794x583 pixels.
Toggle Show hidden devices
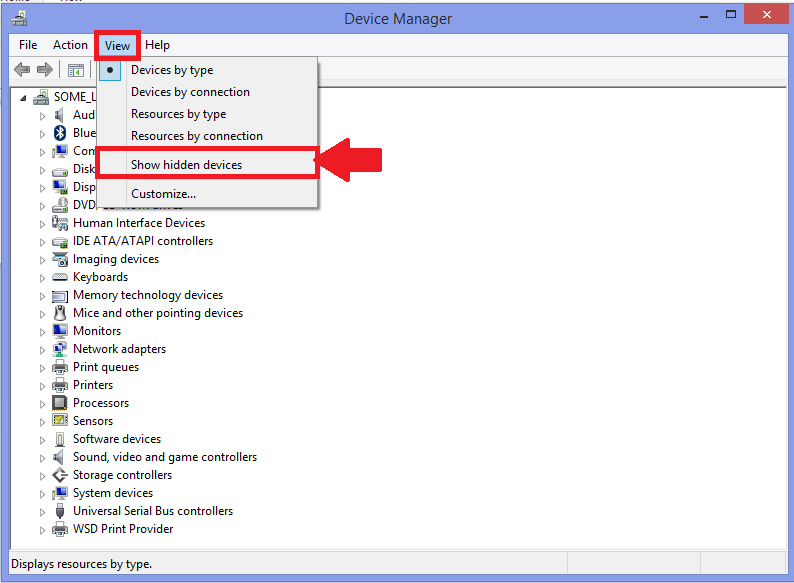[208, 165]
